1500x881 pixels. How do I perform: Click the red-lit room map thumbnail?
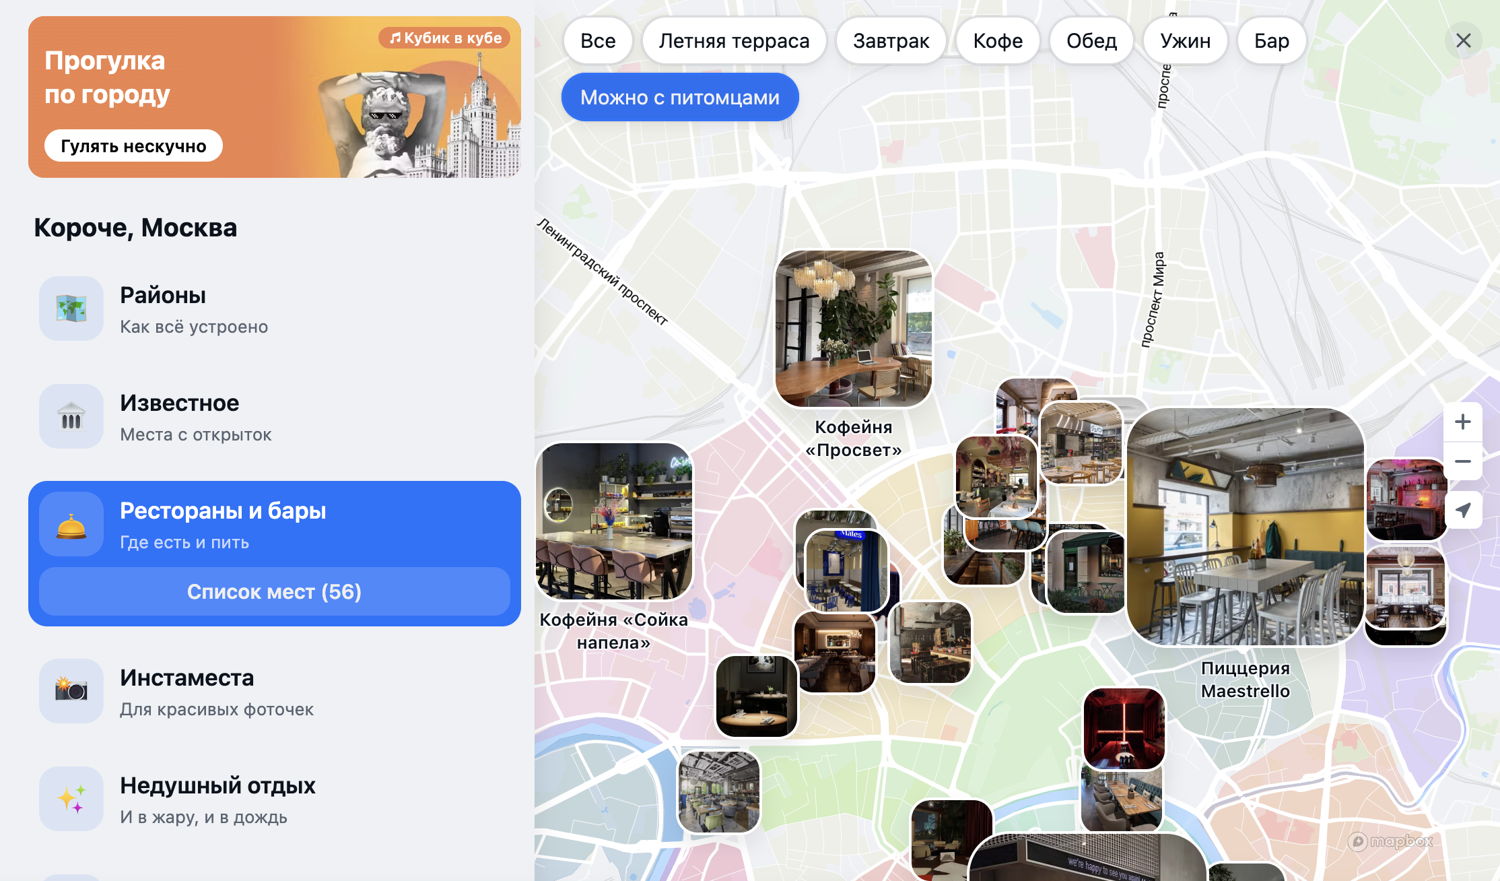(x=1124, y=728)
